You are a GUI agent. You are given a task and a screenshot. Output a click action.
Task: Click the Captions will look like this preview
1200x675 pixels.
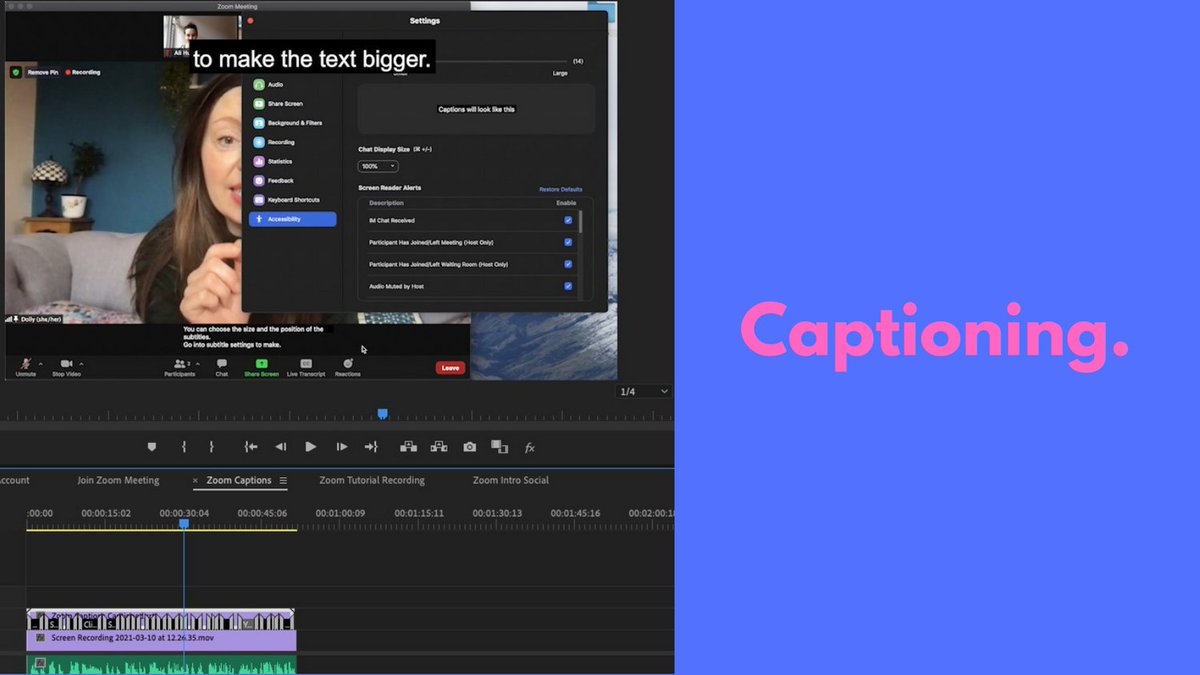click(476, 109)
